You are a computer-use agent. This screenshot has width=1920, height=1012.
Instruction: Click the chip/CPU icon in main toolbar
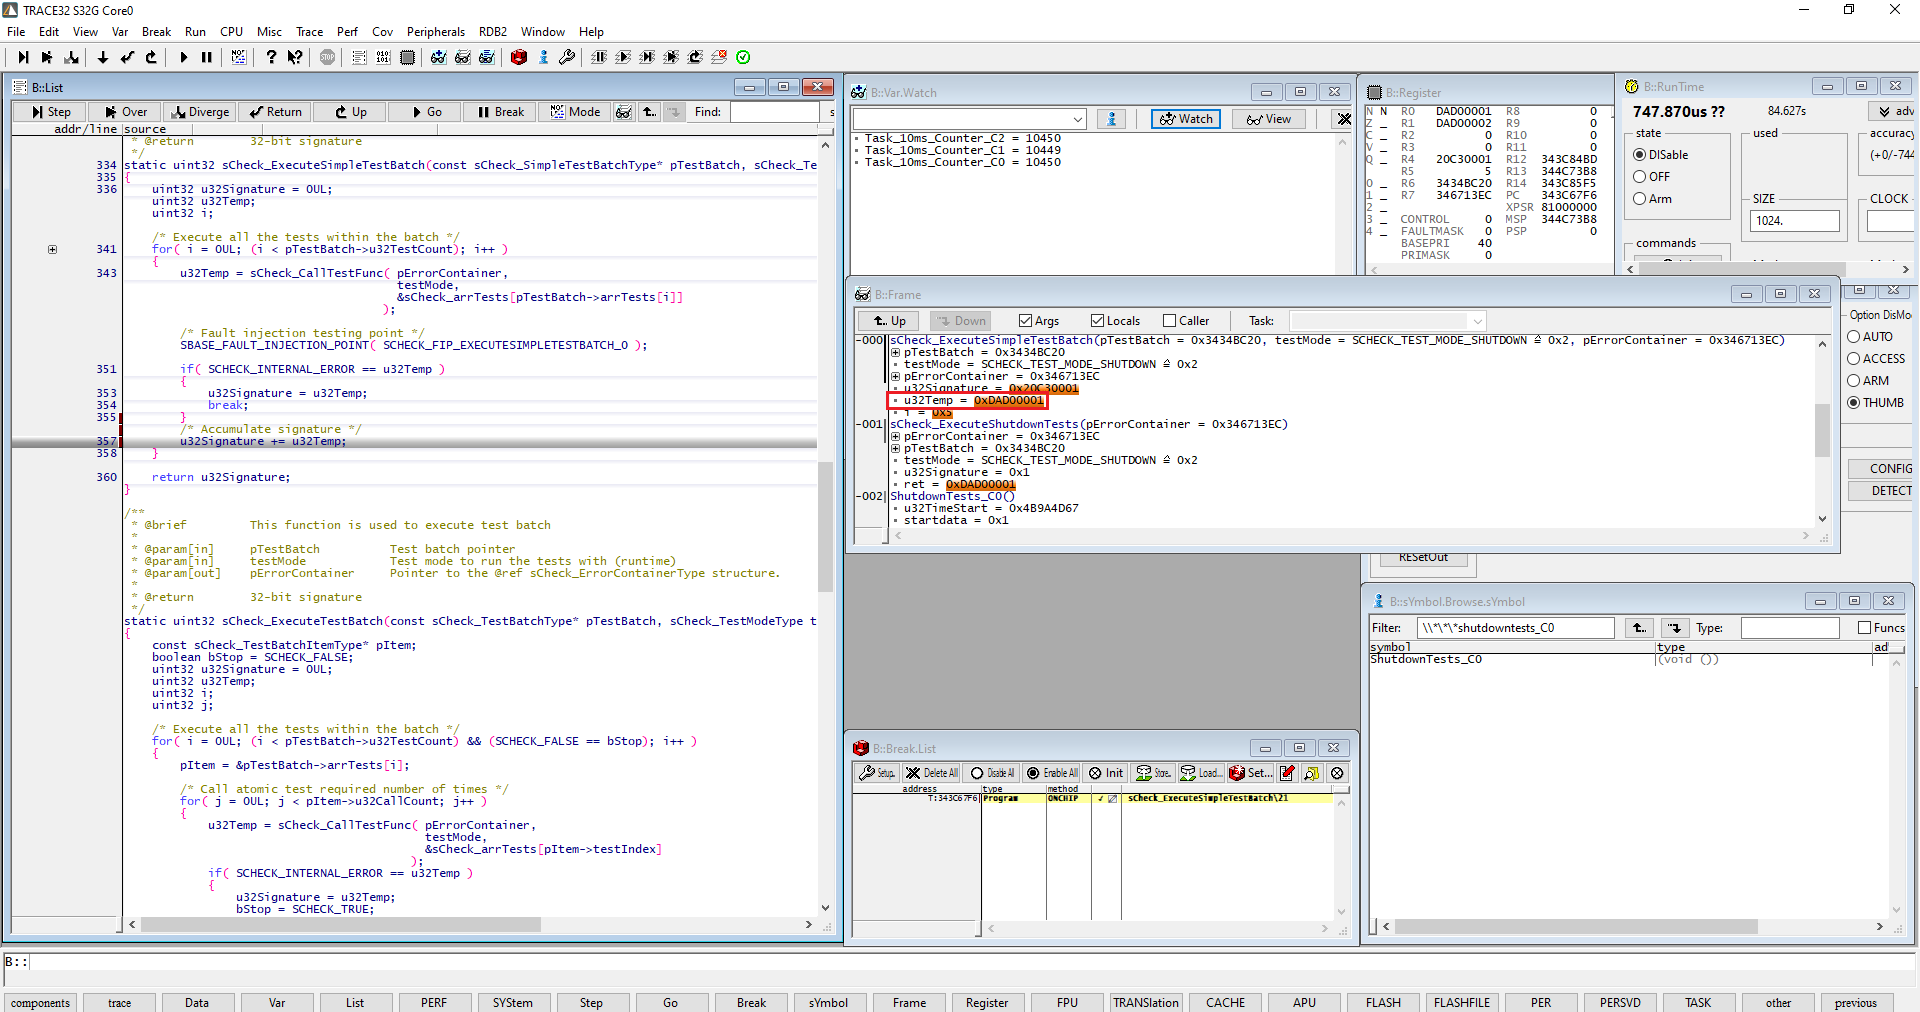pos(407,57)
